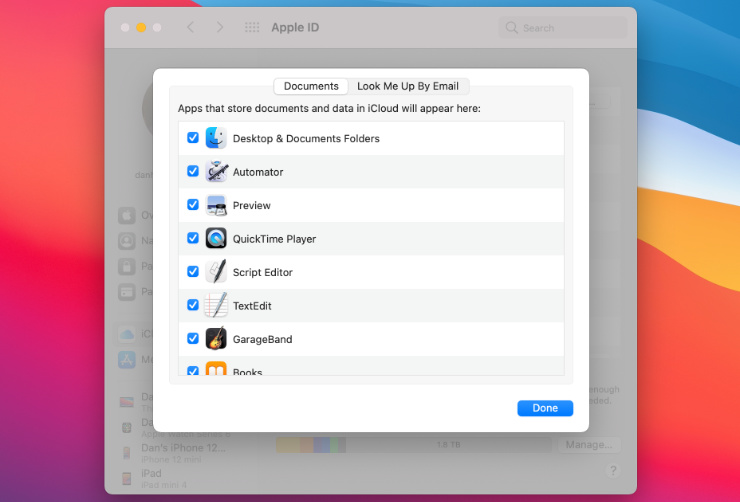Click the forward arrow in toolbar
740x502 pixels.
[x=219, y=27]
